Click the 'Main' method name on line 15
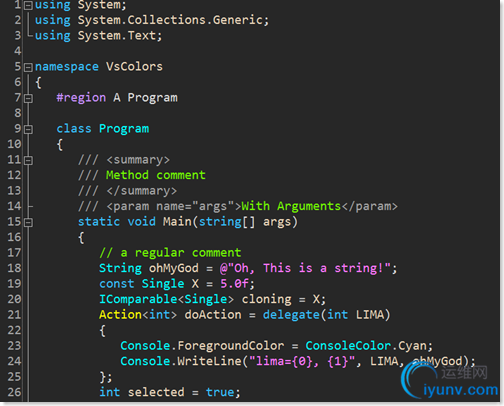Image resolution: width=504 pixels, height=406 pixels. tap(177, 222)
